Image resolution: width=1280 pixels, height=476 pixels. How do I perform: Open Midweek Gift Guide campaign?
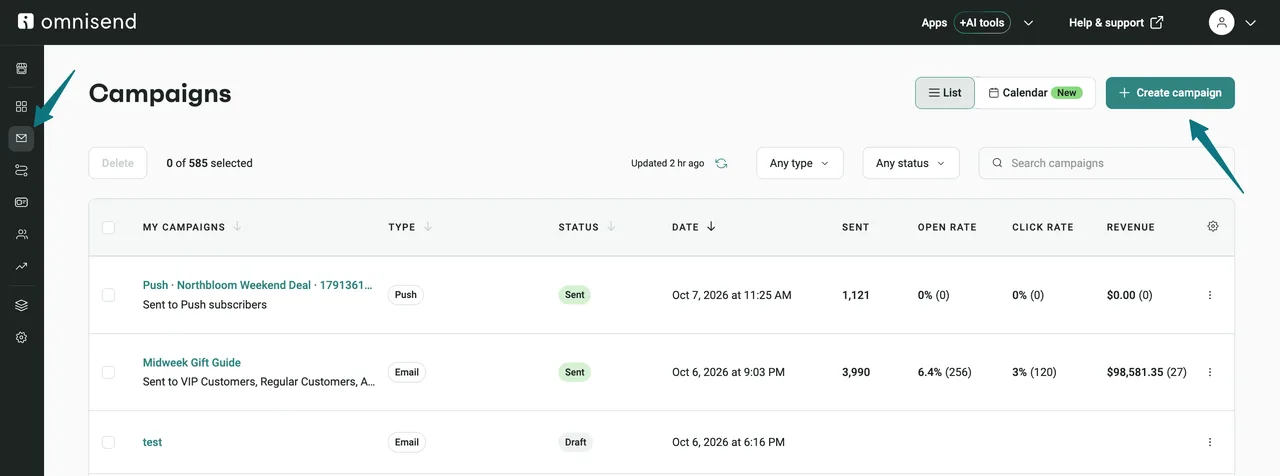pyautogui.click(x=192, y=362)
